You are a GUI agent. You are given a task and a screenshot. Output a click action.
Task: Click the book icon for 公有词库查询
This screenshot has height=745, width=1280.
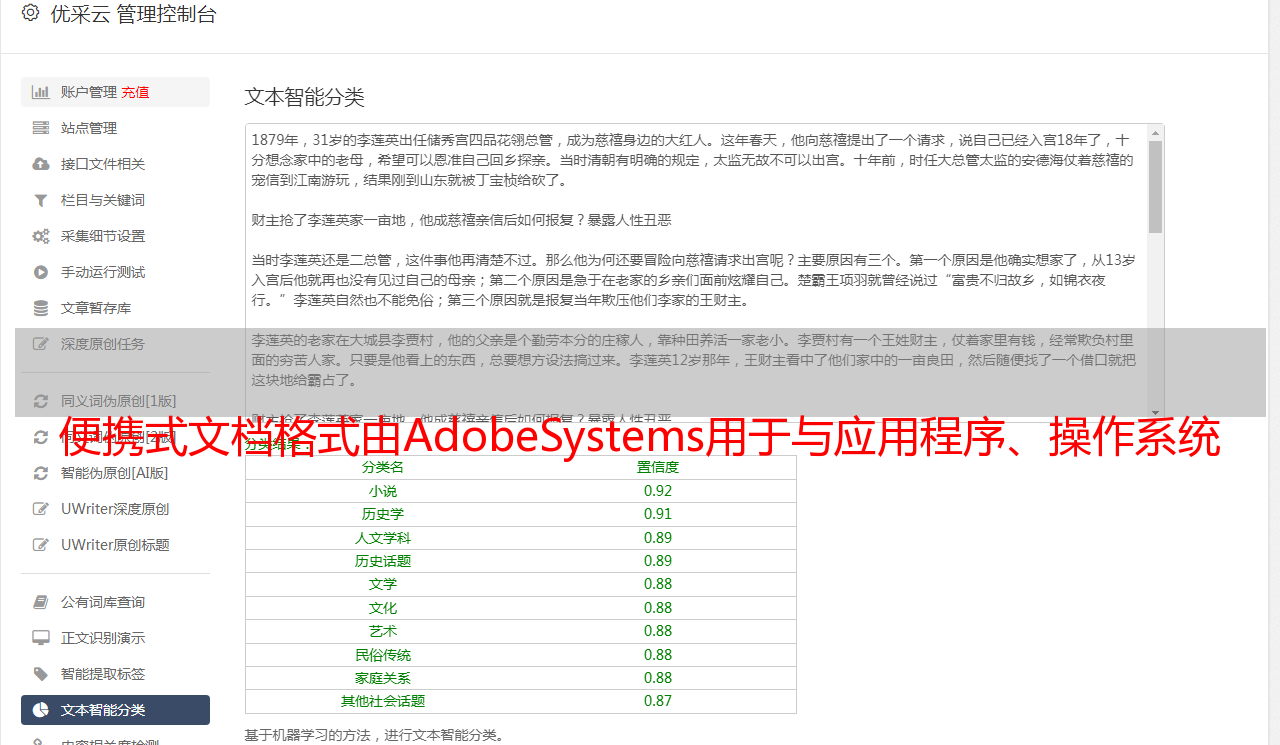coord(40,602)
